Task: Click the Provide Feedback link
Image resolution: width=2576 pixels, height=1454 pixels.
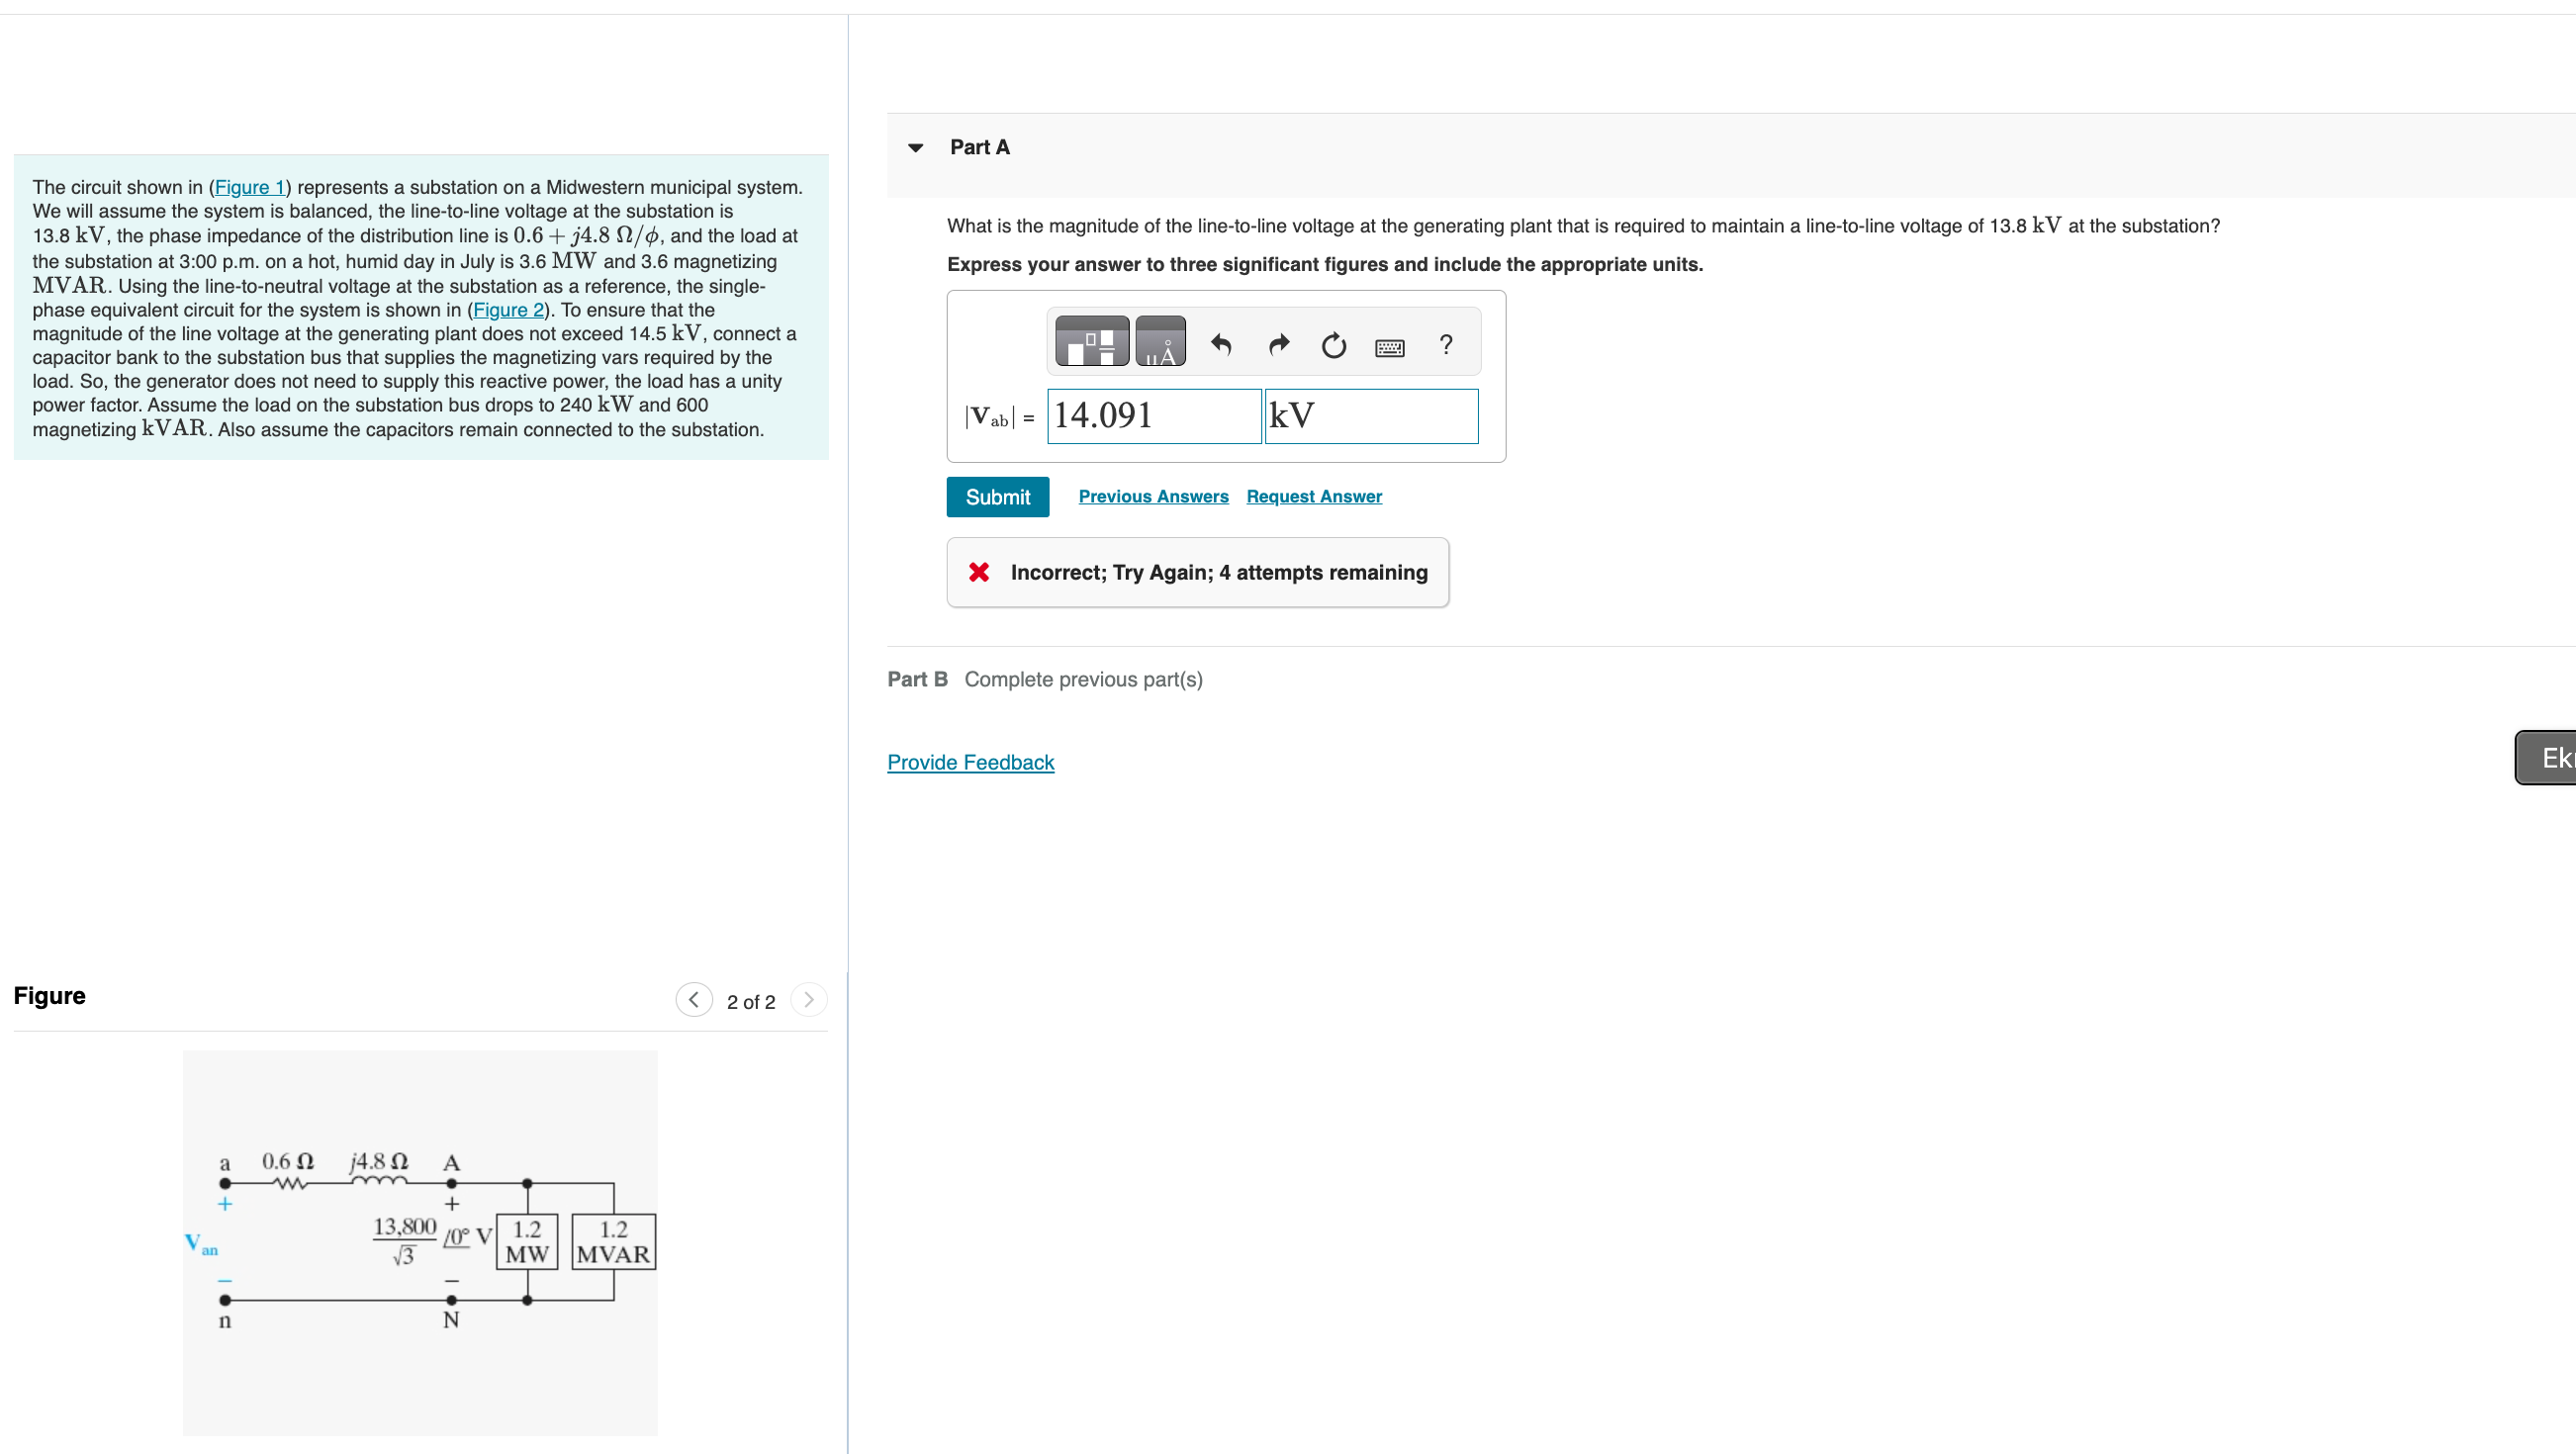Action: (970, 762)
